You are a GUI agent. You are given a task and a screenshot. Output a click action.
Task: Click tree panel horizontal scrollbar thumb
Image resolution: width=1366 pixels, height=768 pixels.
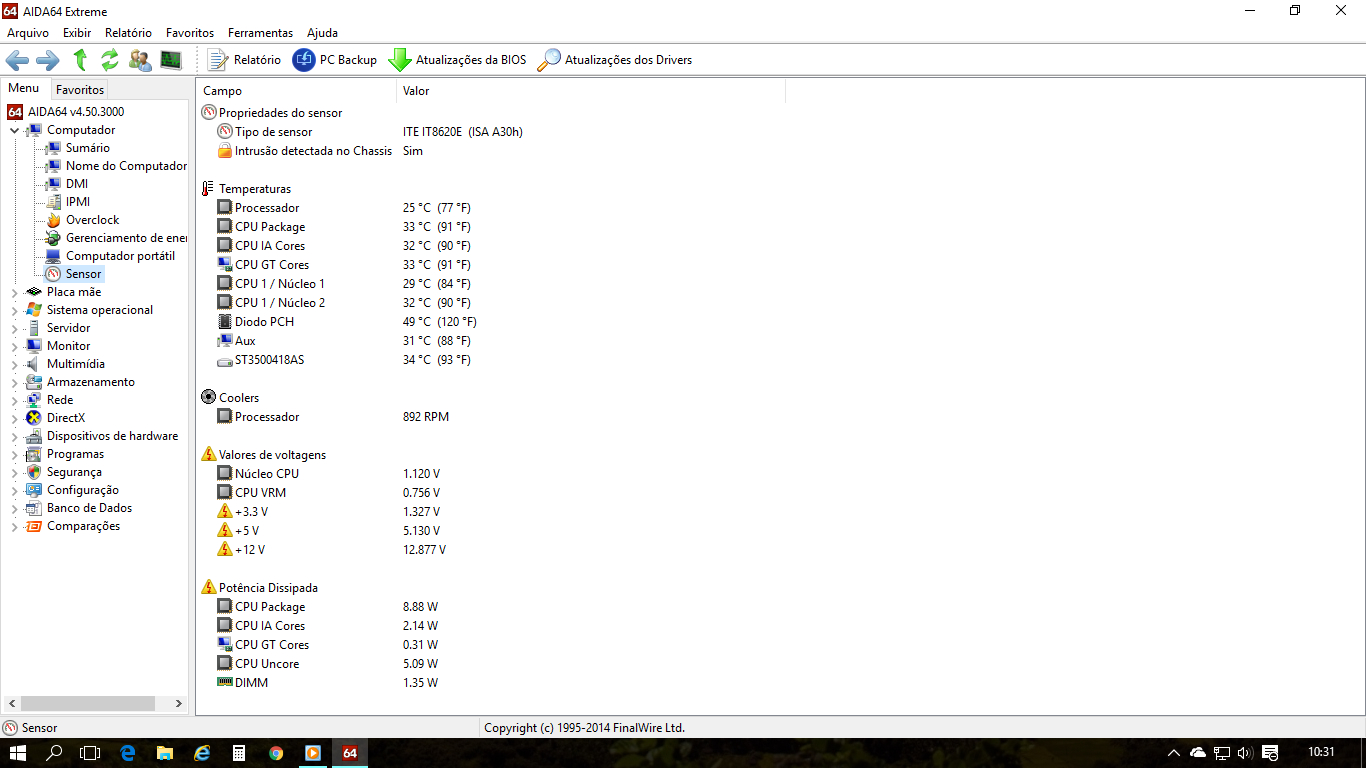click(x=88, y=704)
